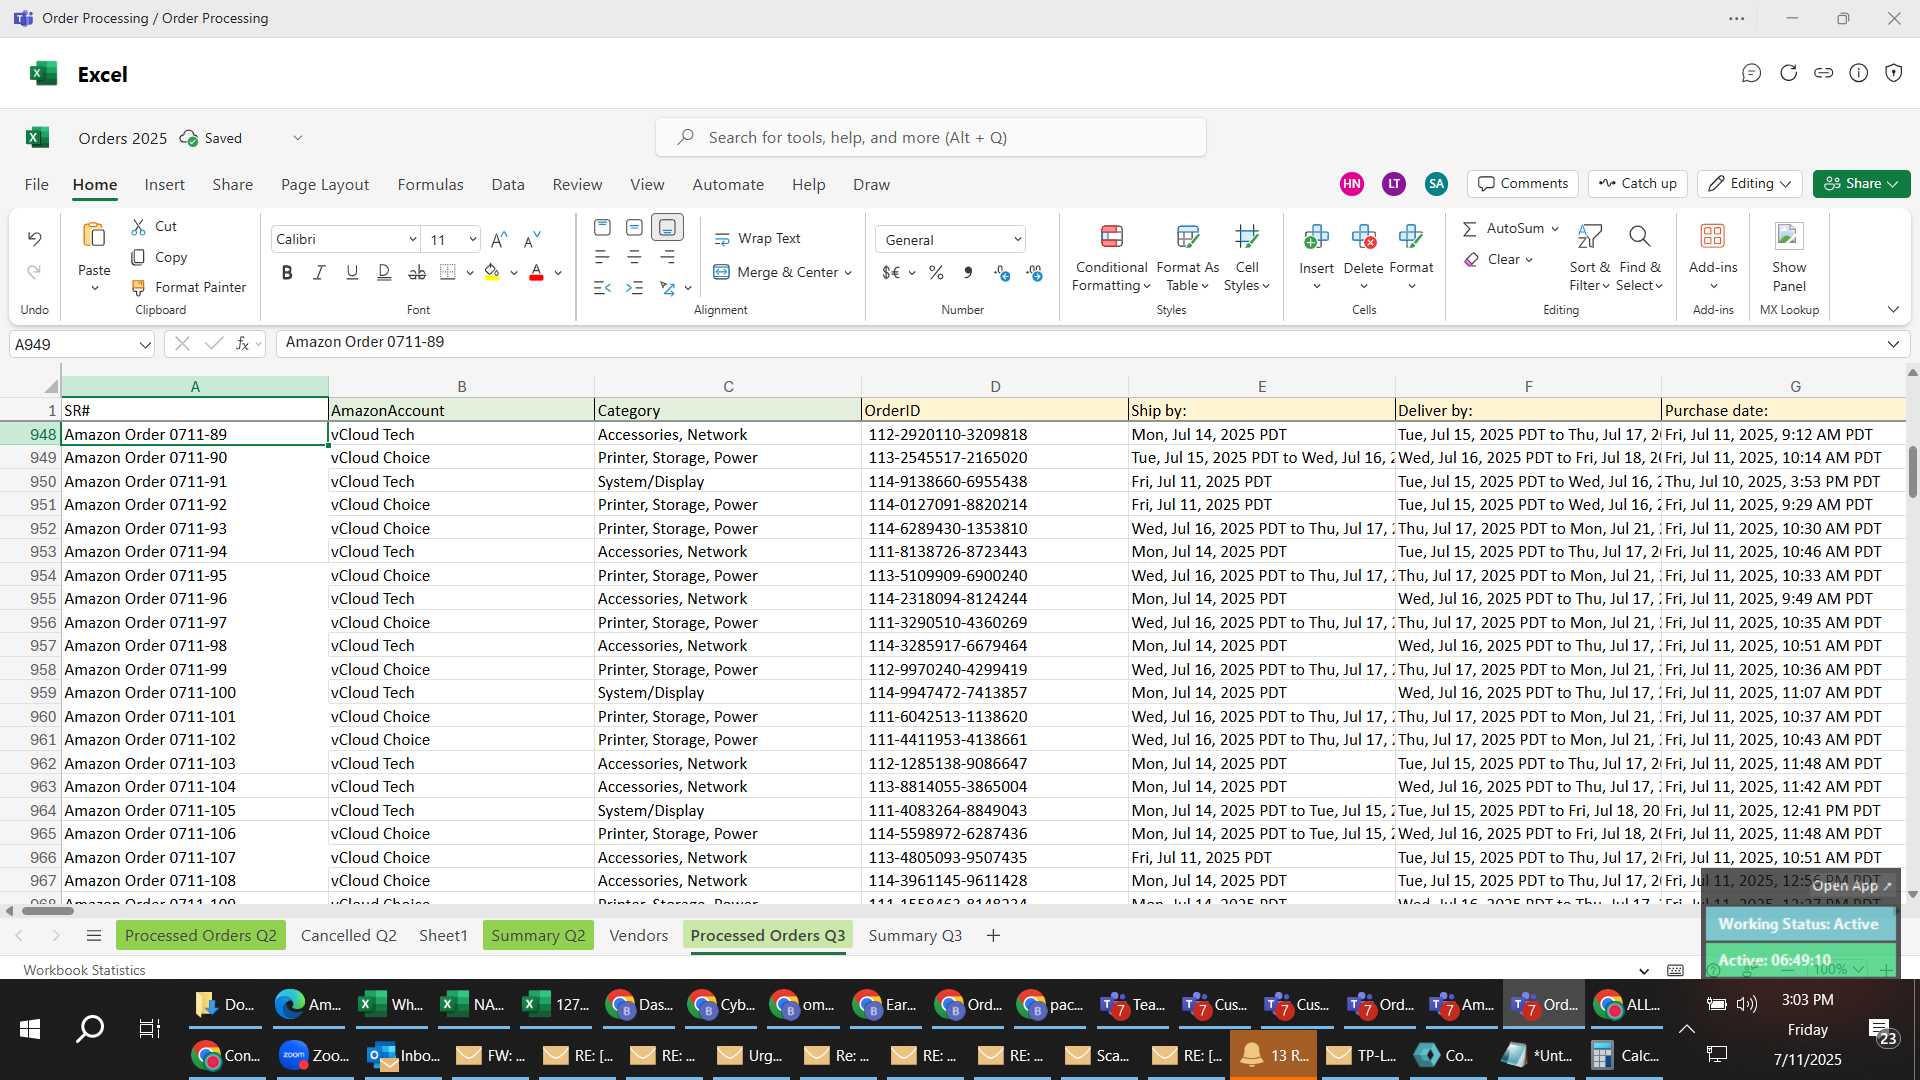Open Windows Start menu
Image resolution: width=1920 pixels, height=1080 pixels.
click(x=30, y=1029)
